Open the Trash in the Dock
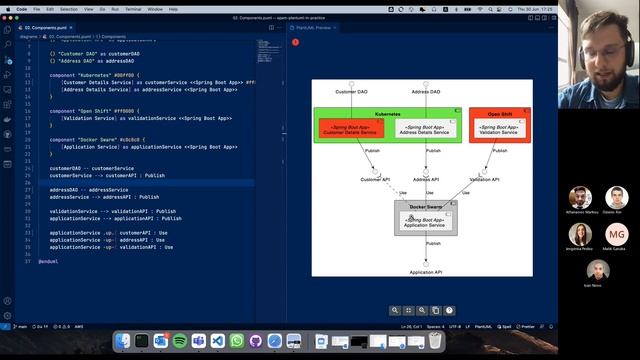This screenshot has height=360, width=640. [x=435, y=341]
